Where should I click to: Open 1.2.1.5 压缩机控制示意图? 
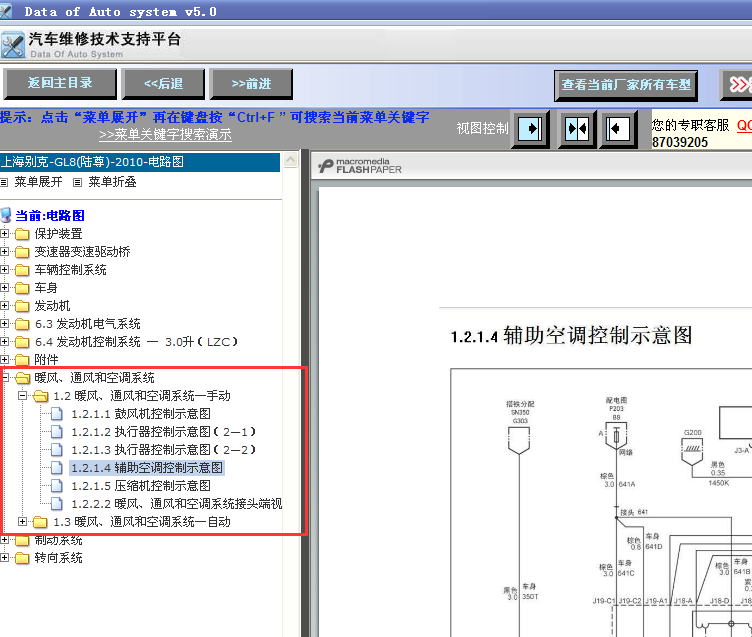point(141,486)
